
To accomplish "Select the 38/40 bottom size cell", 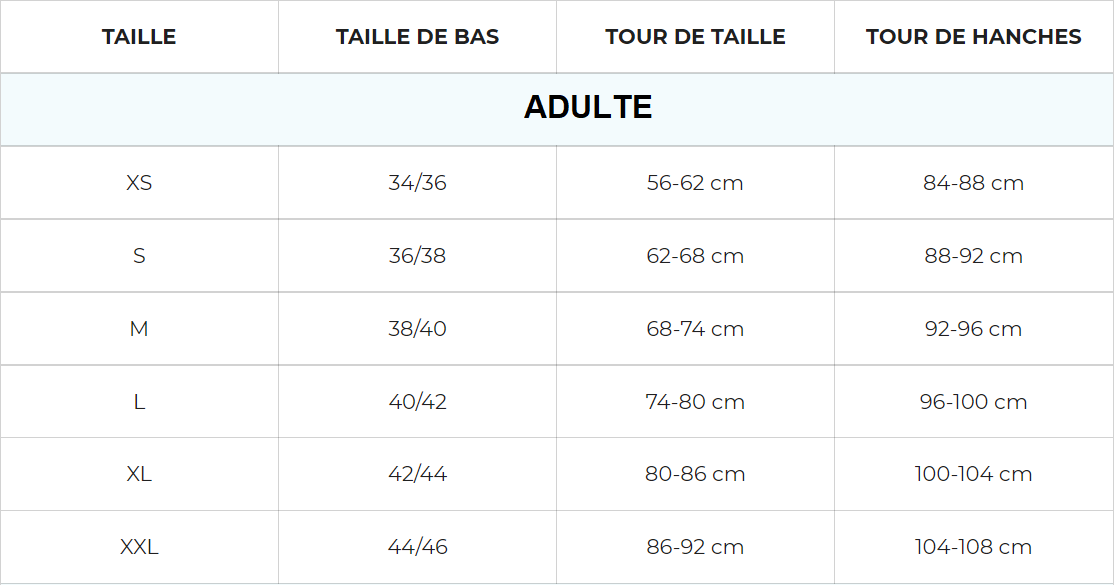I will 417,329.
